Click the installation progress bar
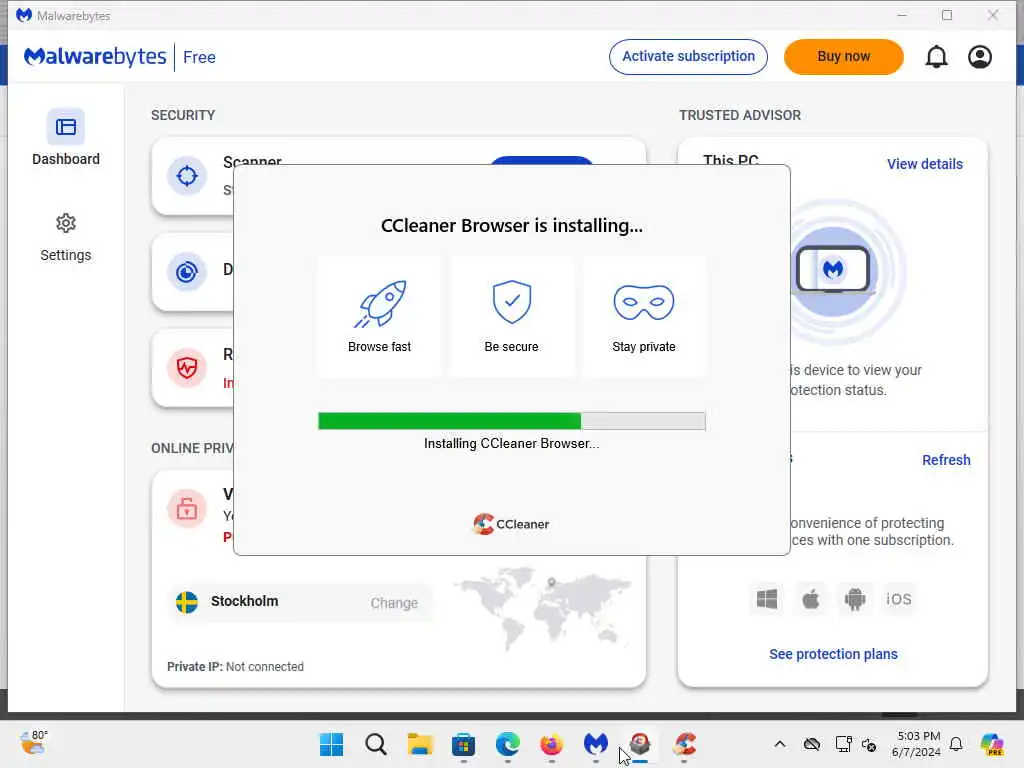The image size is (1024, 768). tap(512, 421)
